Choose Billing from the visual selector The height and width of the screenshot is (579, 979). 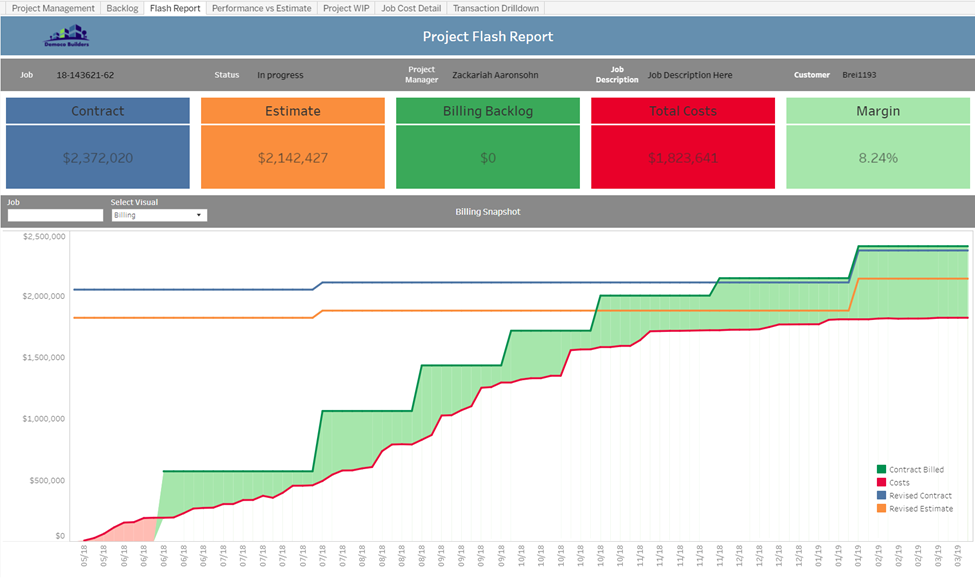pyautogui.click(x=140, y=214)
